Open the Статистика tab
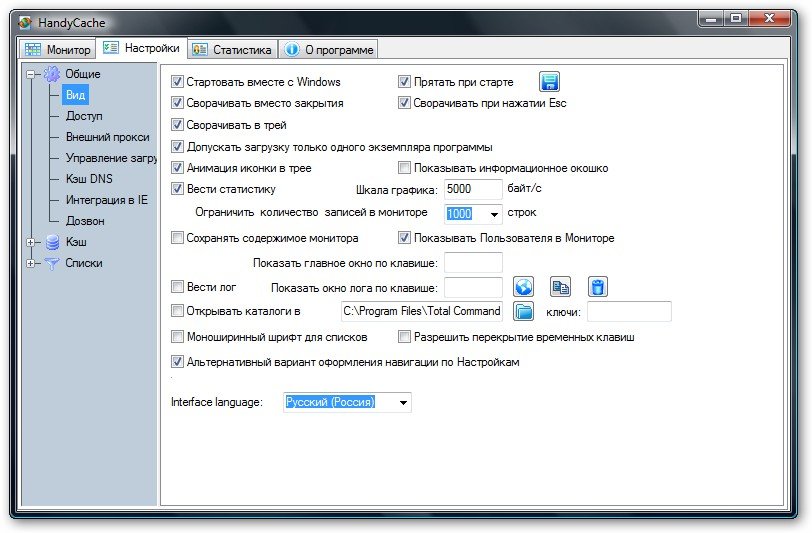The height and width of the screenshot is (533, 812). click(x=232, y=49)
